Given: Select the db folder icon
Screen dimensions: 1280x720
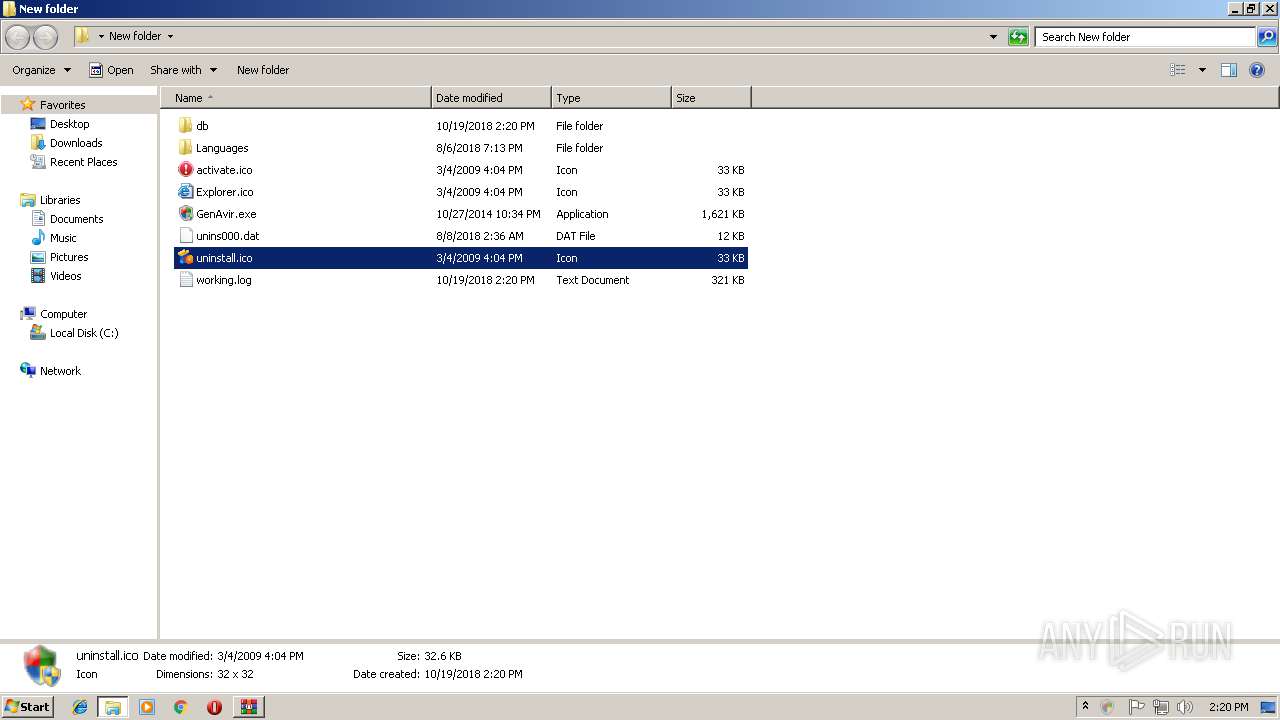Looking at the screenshot, I should click(185, 126).
